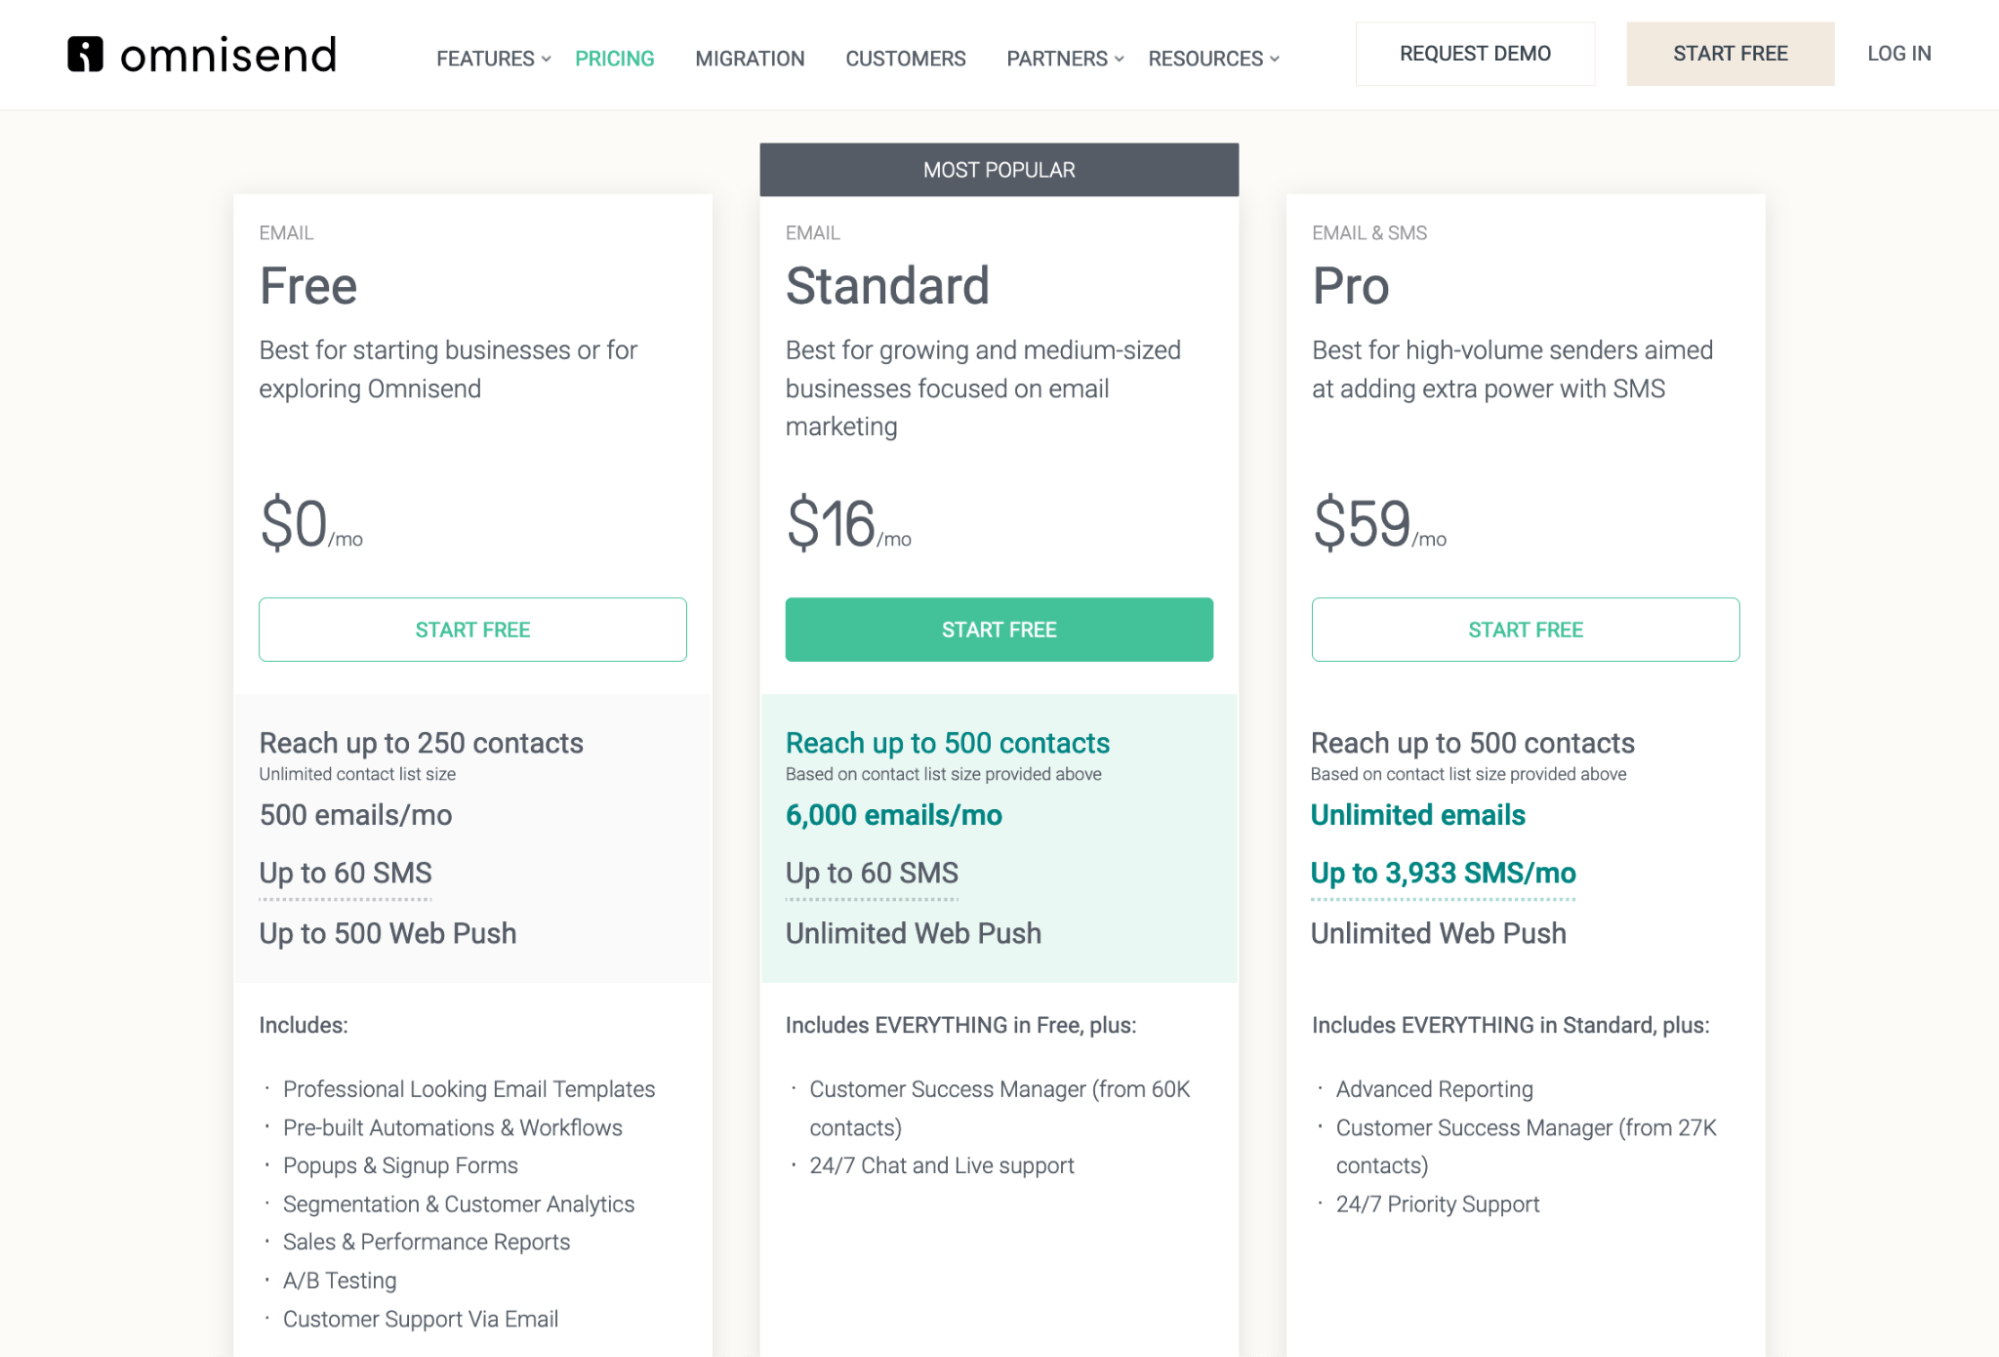Expand the Features dropdown chevron

pyautogui.click(x=546, y=59)
